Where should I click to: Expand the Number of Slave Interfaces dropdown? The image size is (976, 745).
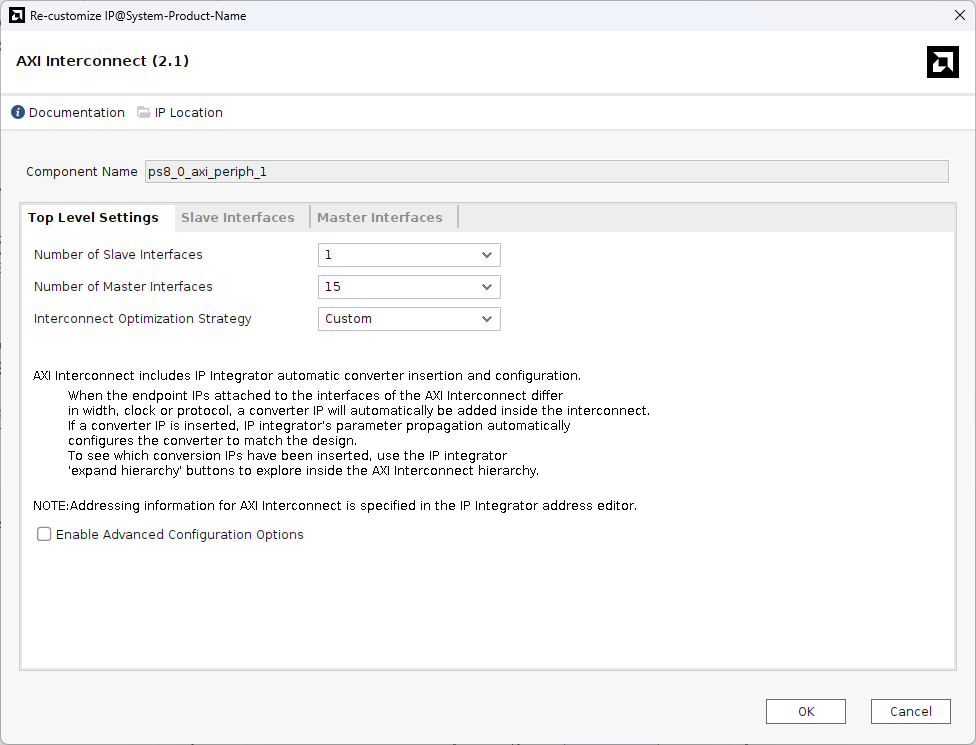[409, 255]
